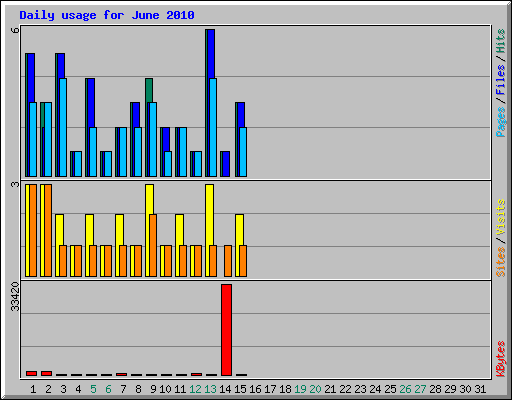Click day label "4" on the x-axis
The image size is (512, 400).
(x=78, y=389)
